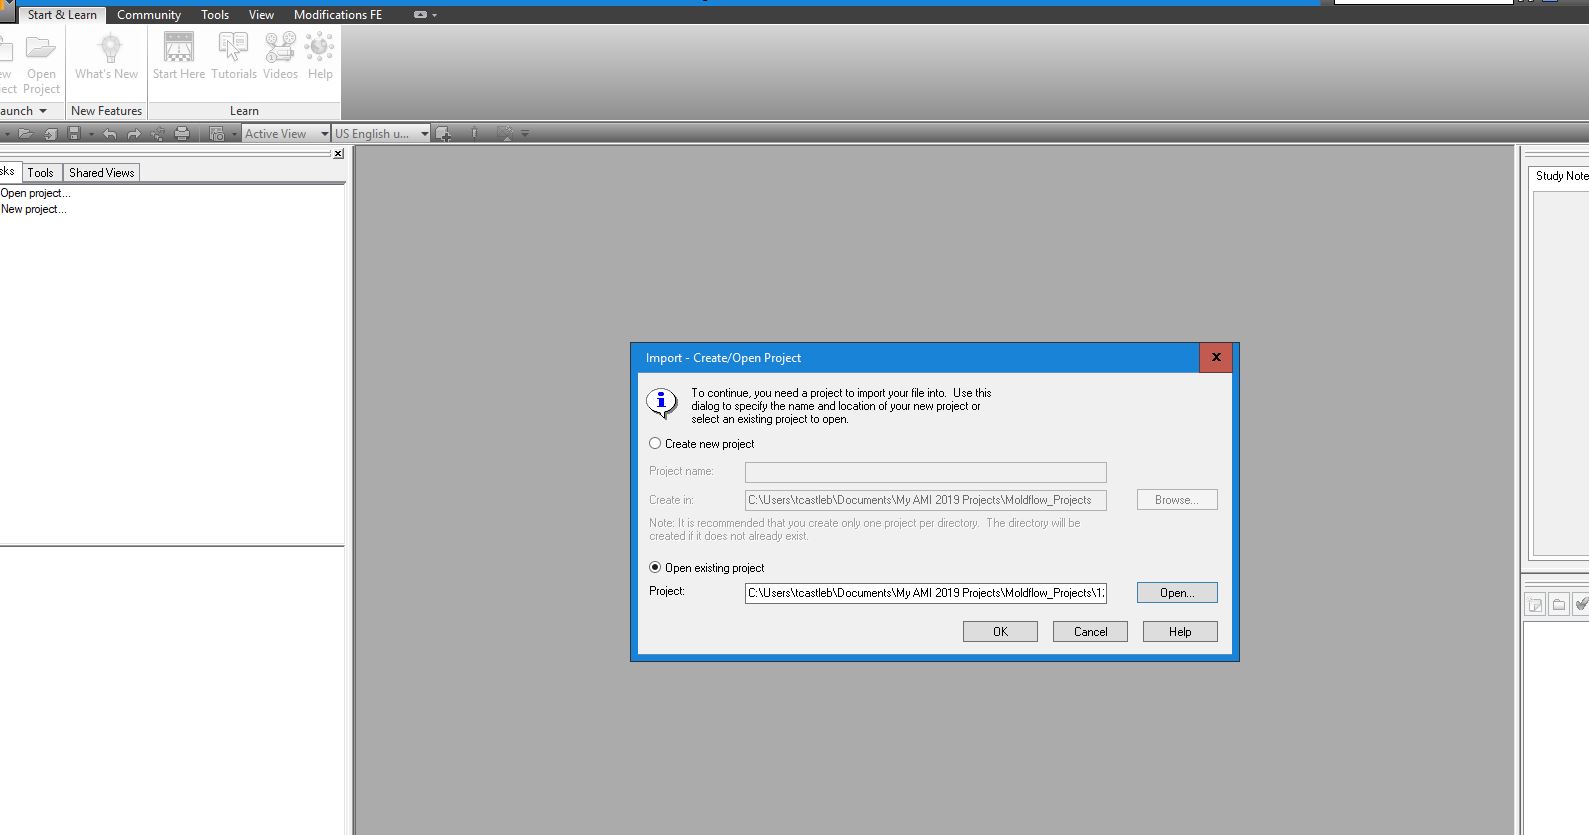The height and width of the screenshot is (835, 1589).
Task: Click the job manager icon before print icon
Action: click(158, 133)
